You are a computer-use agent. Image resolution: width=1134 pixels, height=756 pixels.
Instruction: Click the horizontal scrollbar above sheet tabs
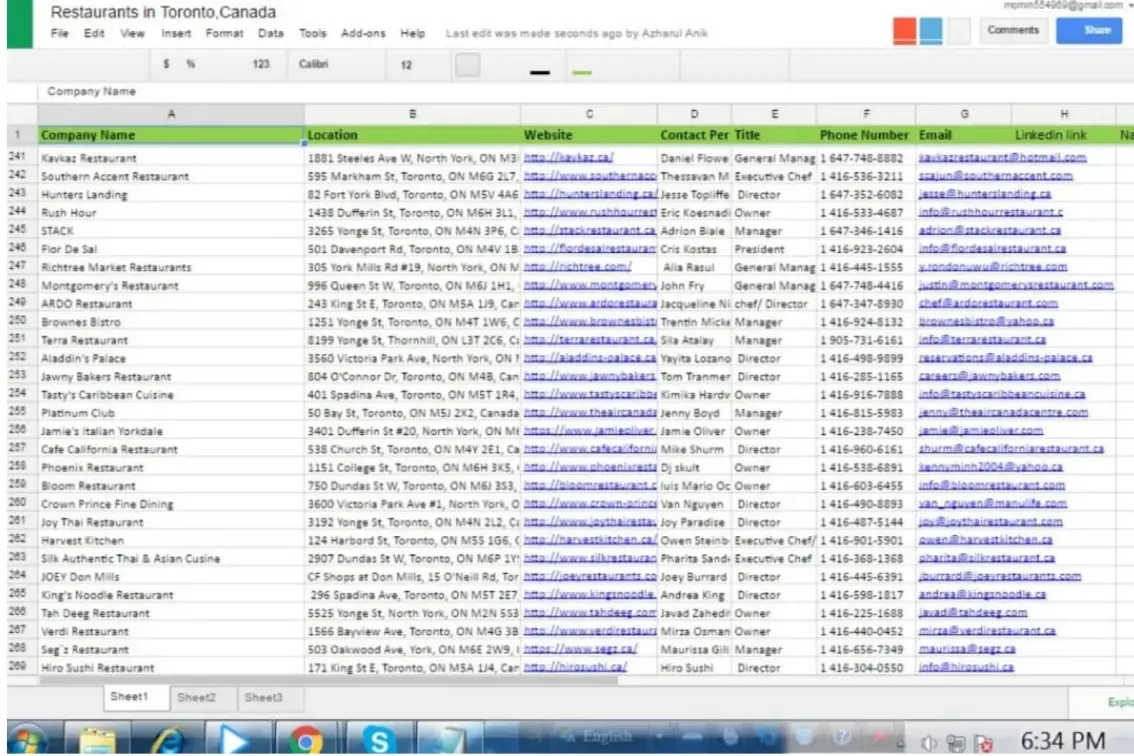pyautogui.click(x=329, y=680)
